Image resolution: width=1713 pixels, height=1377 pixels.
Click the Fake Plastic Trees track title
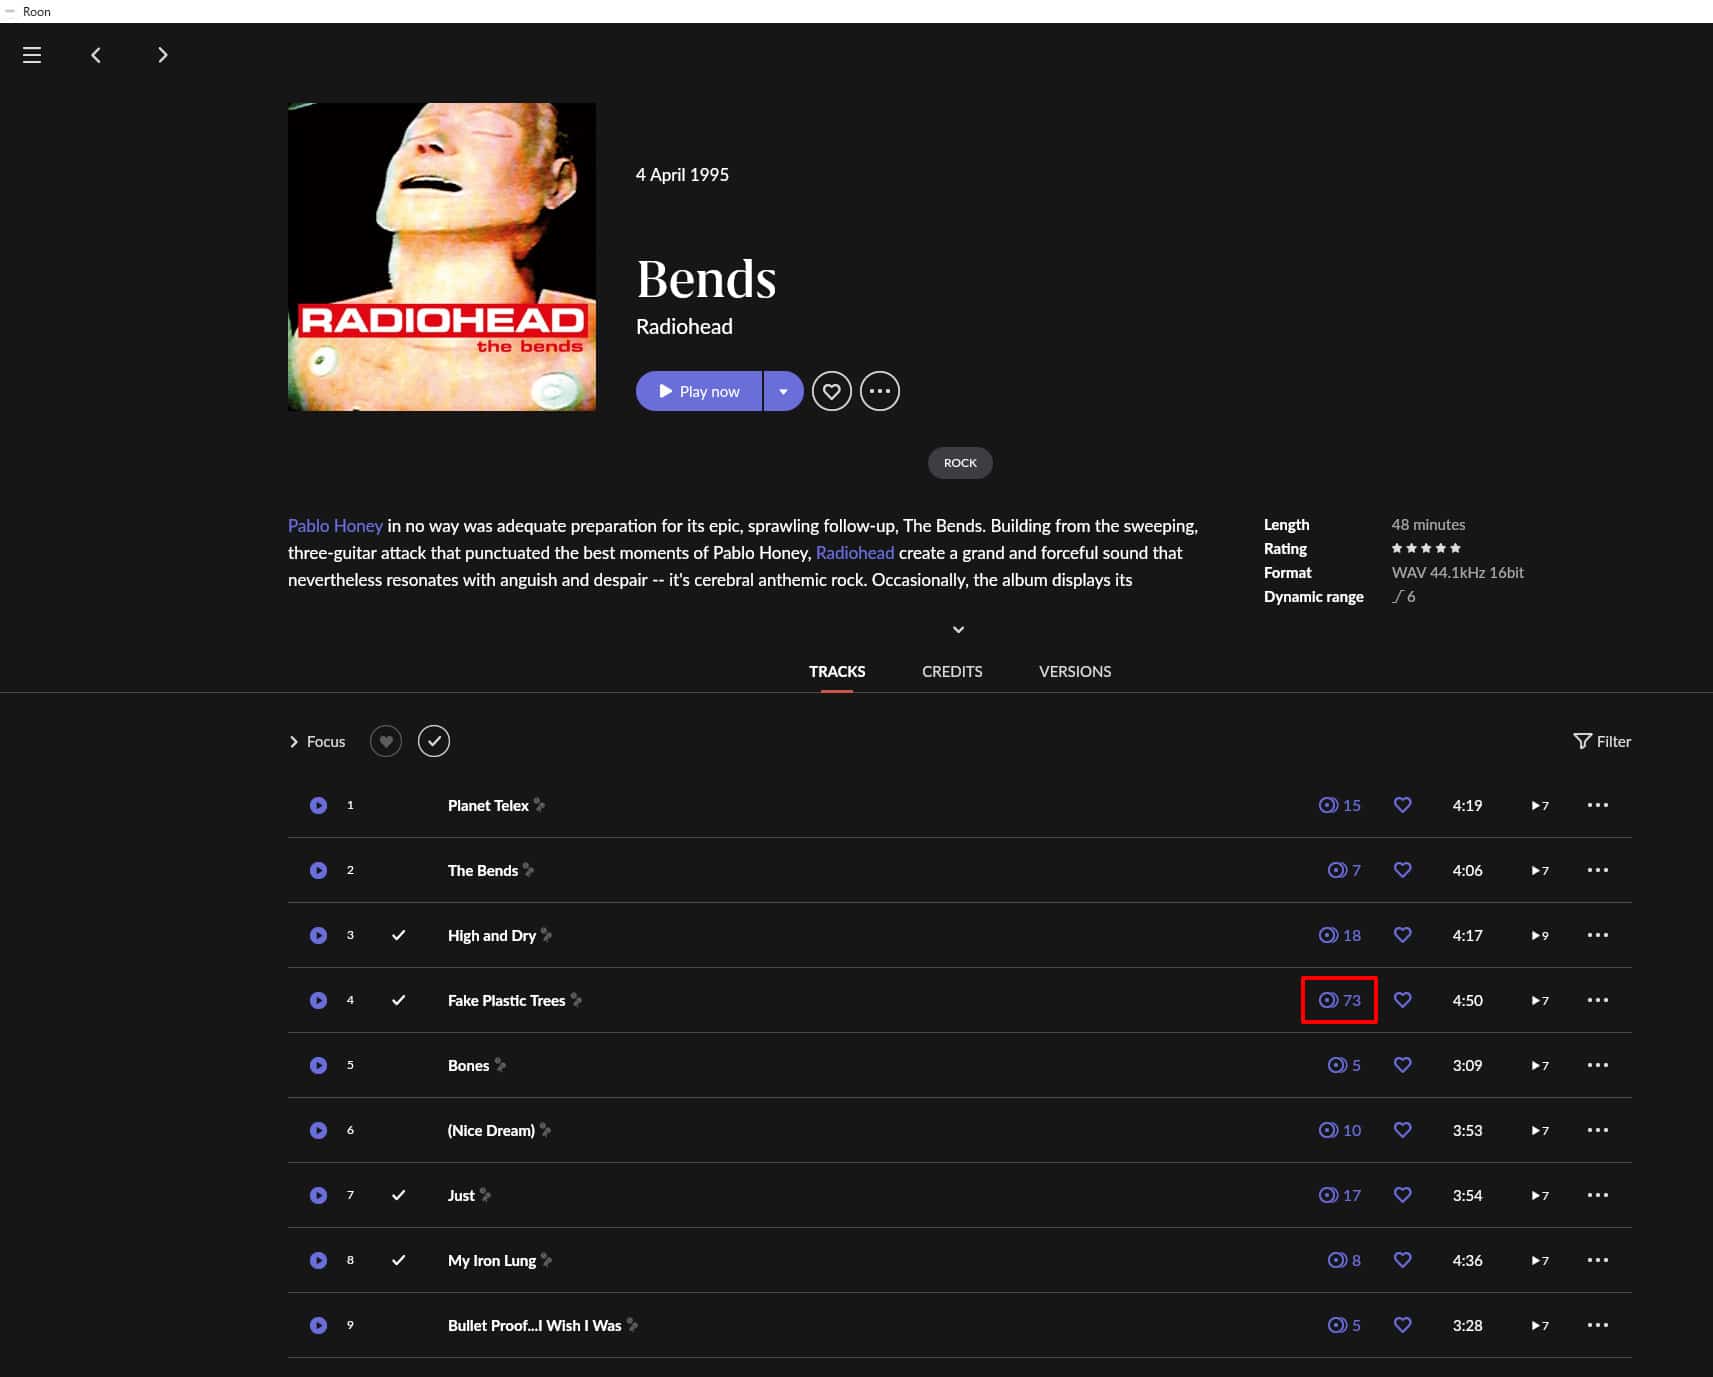pyautogui.click(x=506, y=1000)
